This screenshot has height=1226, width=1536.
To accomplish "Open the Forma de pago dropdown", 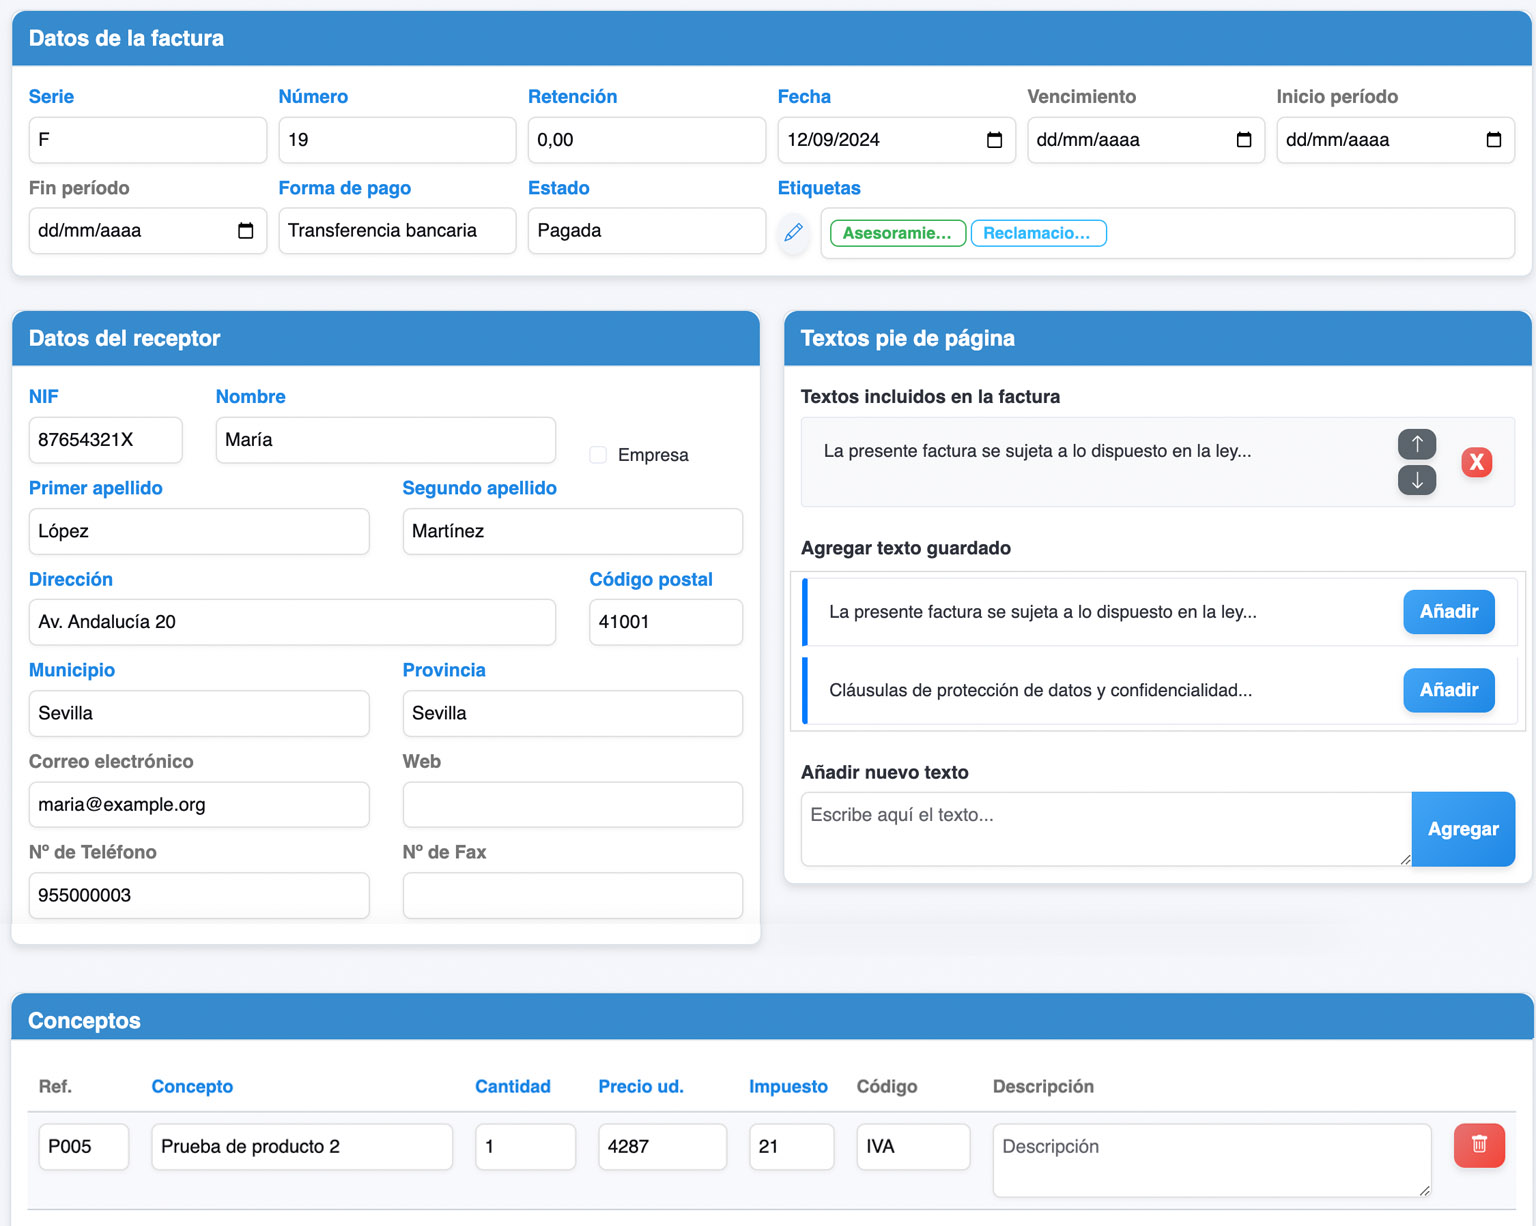I will click(x=397, y=231).
